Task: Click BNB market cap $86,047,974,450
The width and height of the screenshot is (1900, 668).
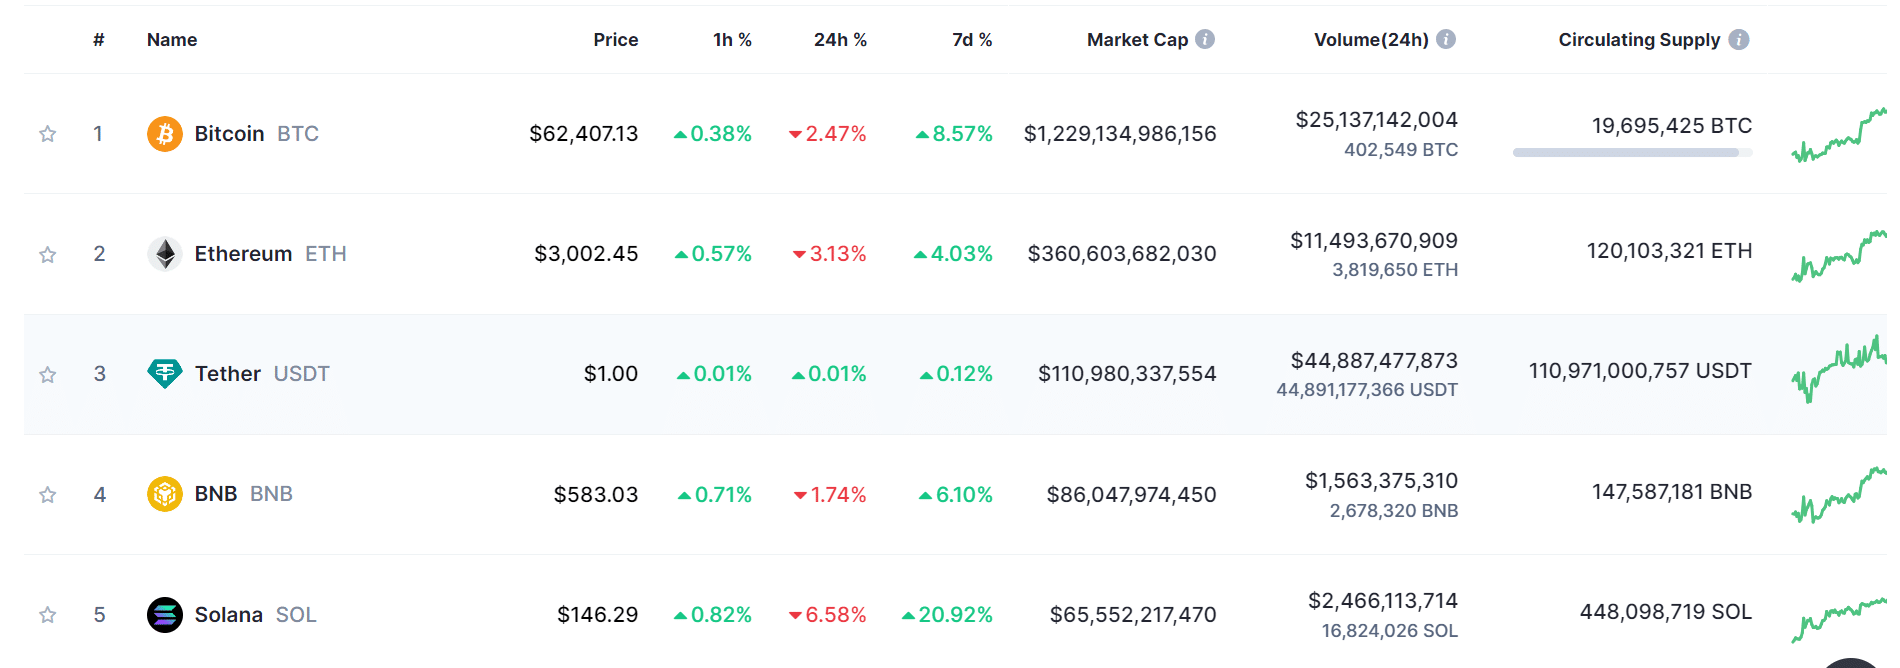Action: [1131, 494]
